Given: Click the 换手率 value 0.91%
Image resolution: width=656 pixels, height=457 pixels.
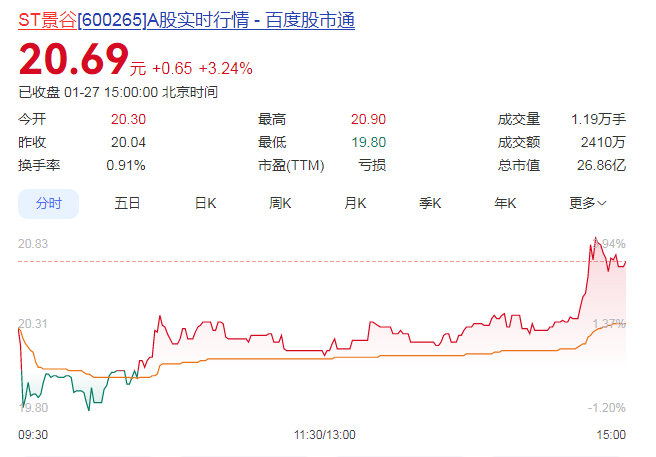Looking at the screenshot, I should [126, 165].
